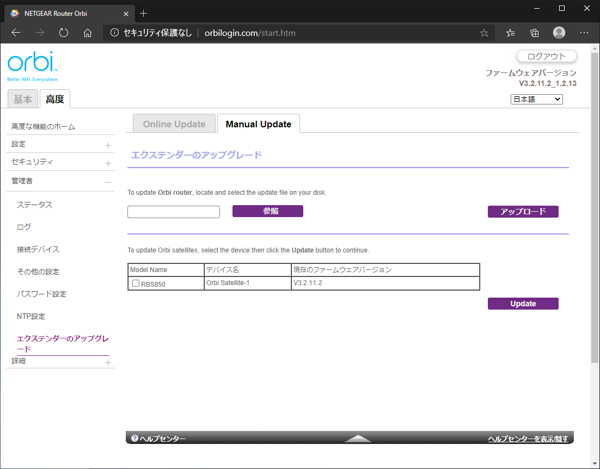This screenshot has height=469, width=600.
Task: Click the Model Name column header
Action: pos(166,270)
